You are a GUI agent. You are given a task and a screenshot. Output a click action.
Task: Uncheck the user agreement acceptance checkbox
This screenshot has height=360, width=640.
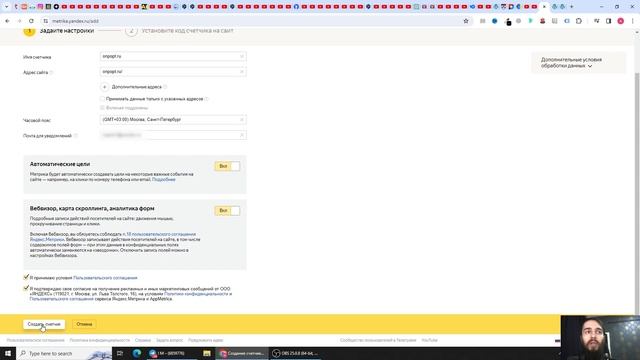26,277
